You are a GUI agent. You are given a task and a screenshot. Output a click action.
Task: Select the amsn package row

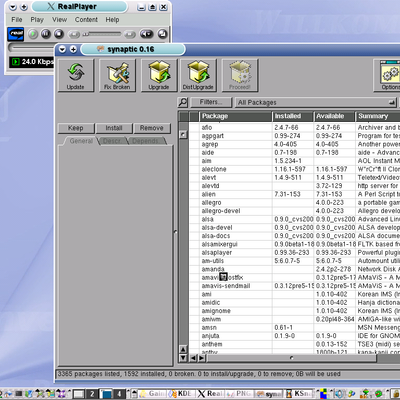[294, 327]
